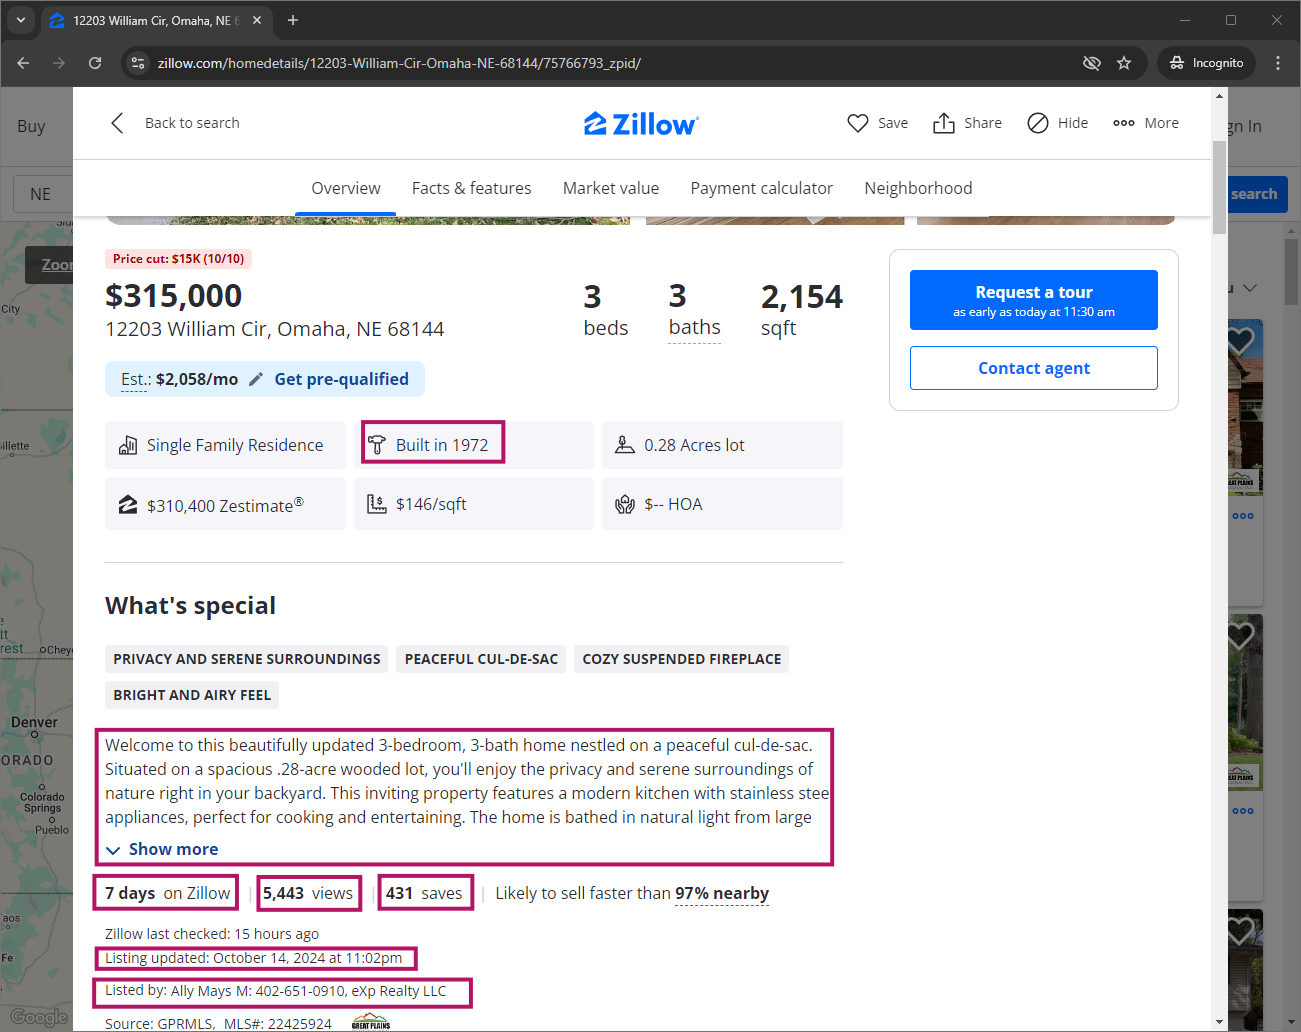
Task: Click the Save heart icon
Action: coord(857,123)
